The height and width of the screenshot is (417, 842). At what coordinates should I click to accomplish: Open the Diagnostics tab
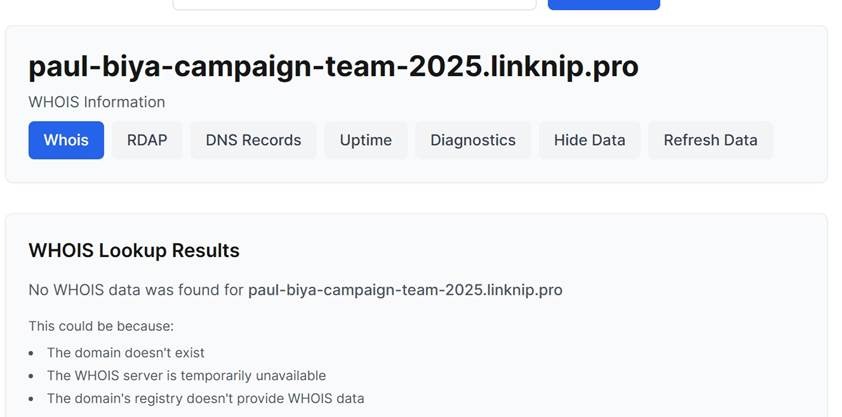[473, 140]
